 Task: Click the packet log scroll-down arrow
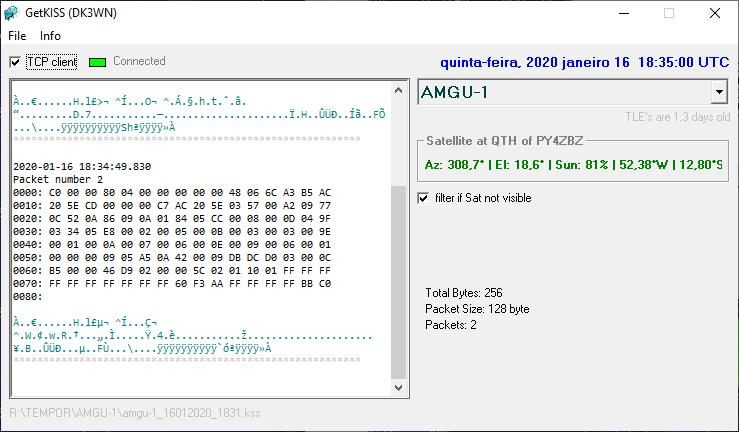pyautogui.click(x=398, y=388)
